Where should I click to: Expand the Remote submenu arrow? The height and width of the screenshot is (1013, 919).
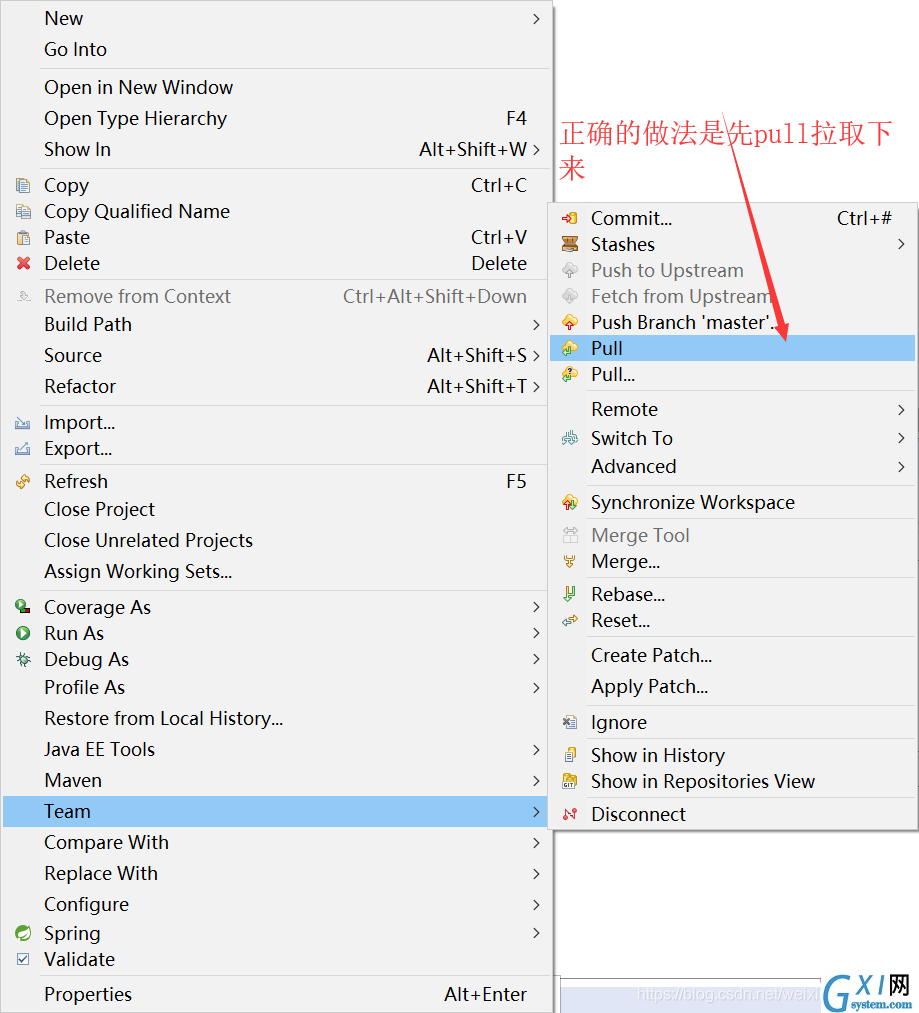point(901,410)
